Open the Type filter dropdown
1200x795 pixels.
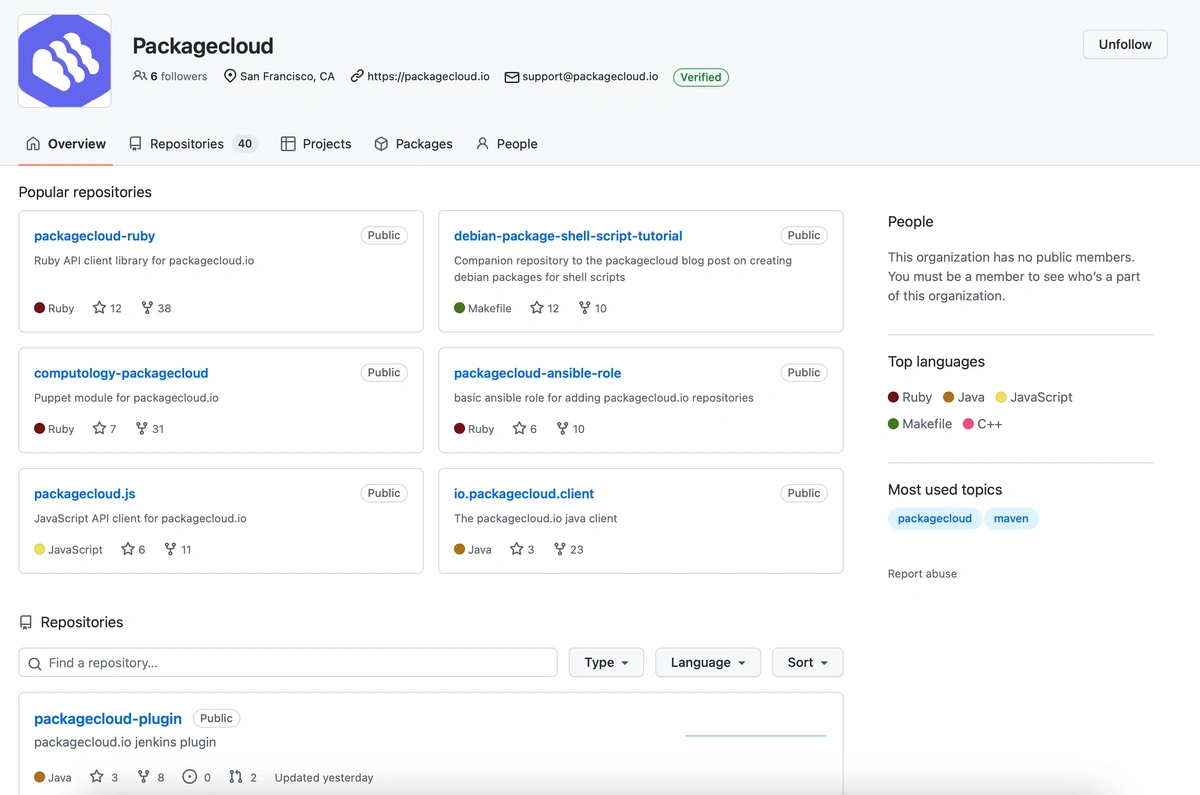tap(606, 662)
